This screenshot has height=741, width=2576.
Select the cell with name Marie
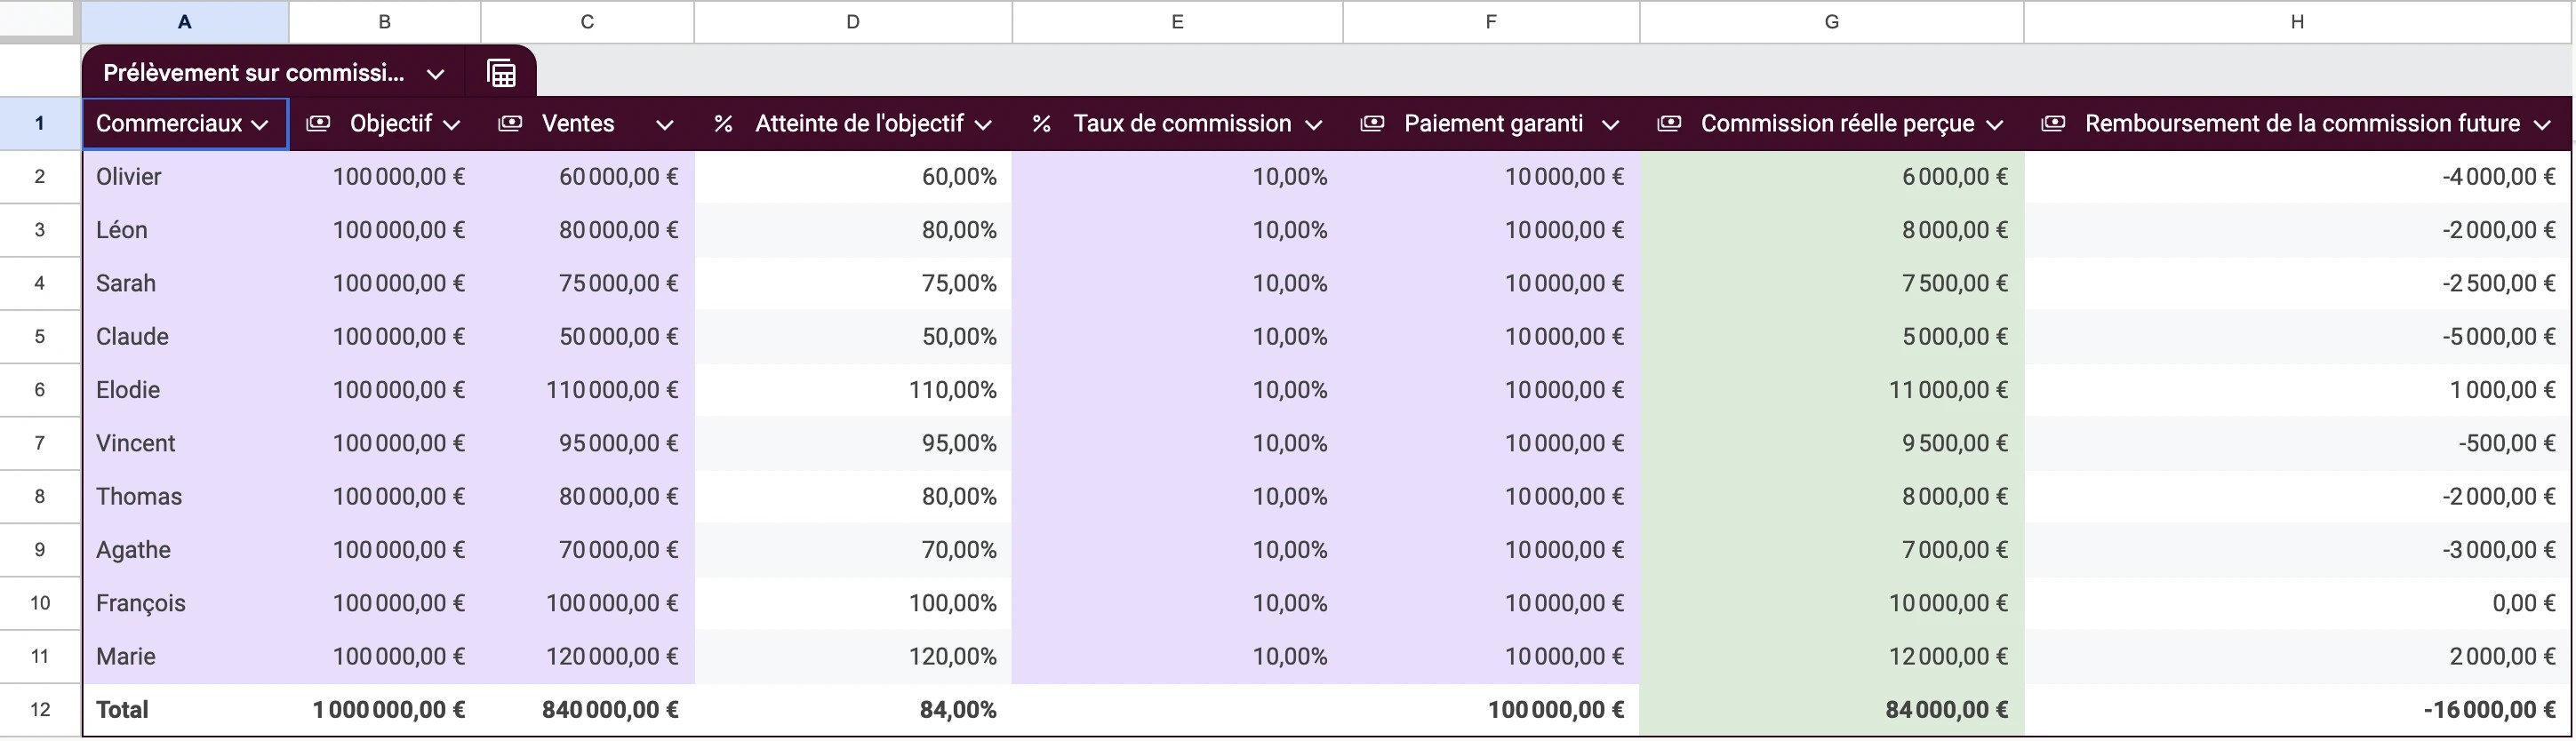click(x=186, y=657)
